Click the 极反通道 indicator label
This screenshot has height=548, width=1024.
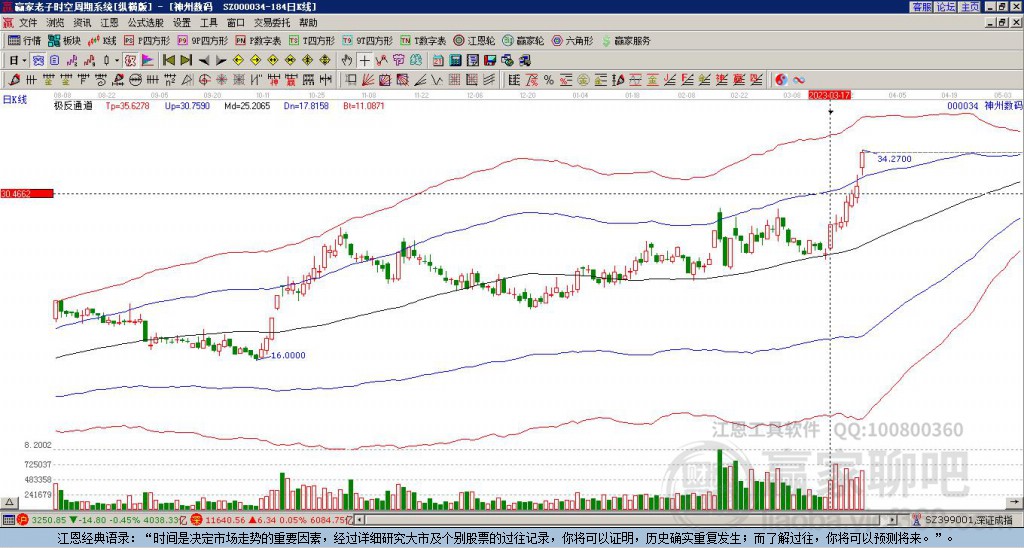[72, 105]
